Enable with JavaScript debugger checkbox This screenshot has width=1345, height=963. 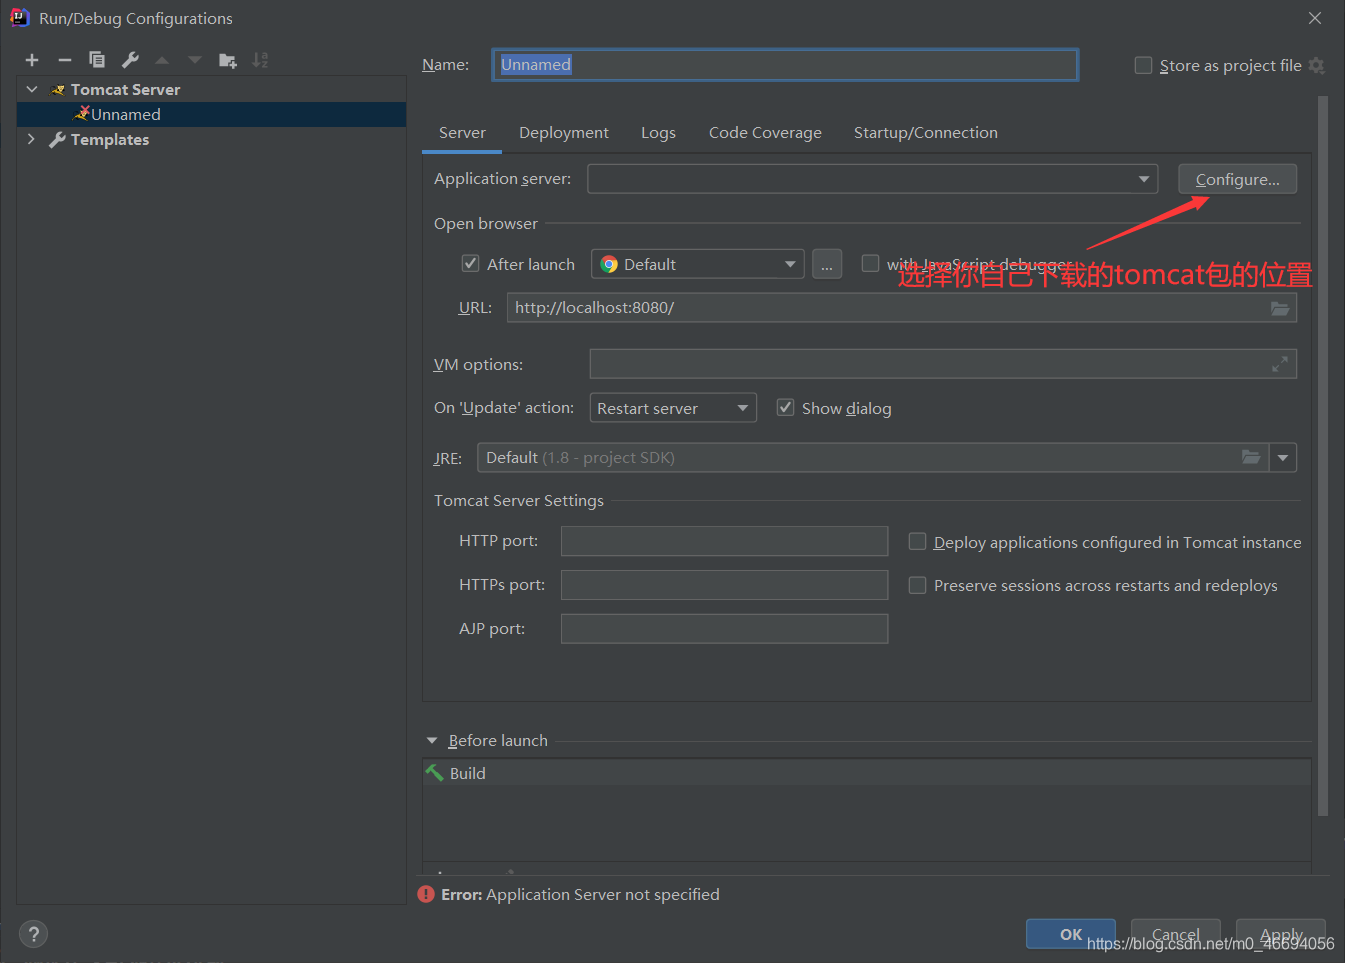point(870,263)
